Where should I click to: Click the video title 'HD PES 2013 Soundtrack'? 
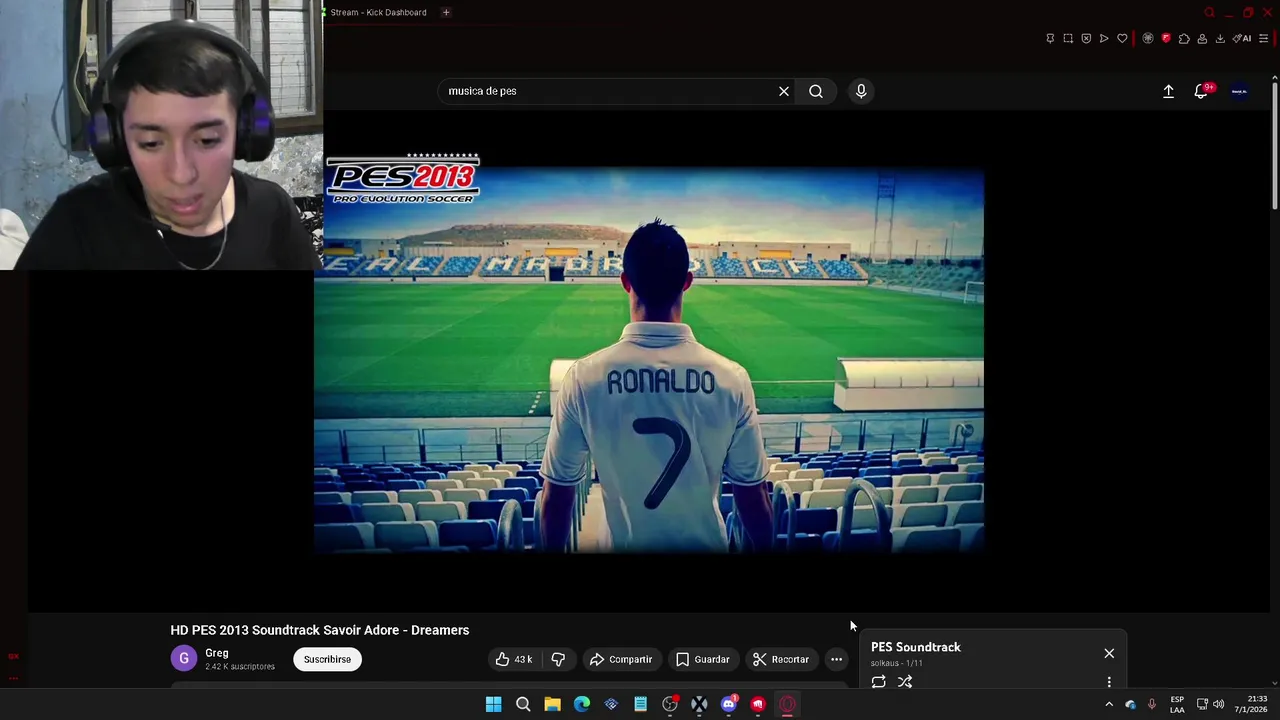319,630
